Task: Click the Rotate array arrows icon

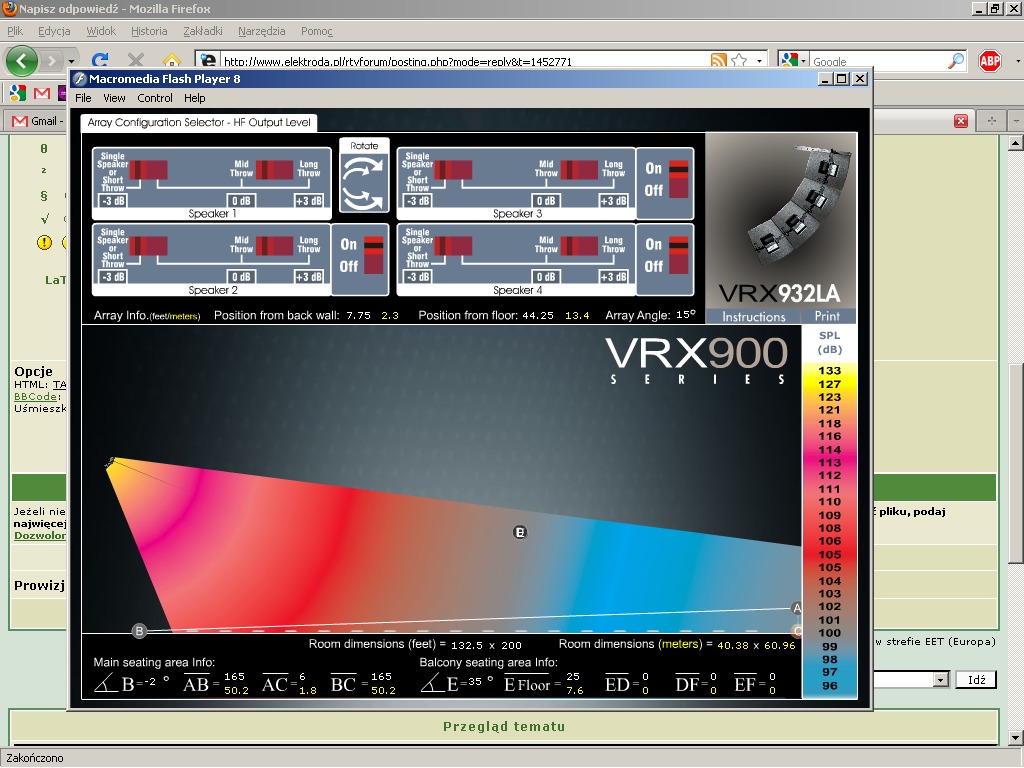Action: pyautogui.click(x=364, y=182)
